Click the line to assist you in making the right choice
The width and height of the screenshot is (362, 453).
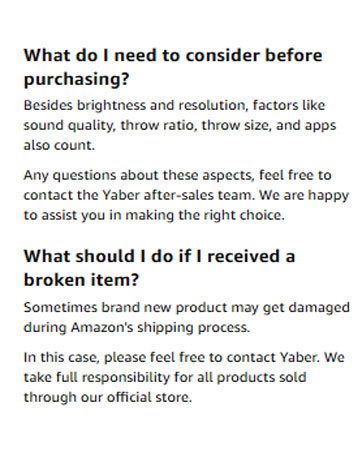point(154,215)
